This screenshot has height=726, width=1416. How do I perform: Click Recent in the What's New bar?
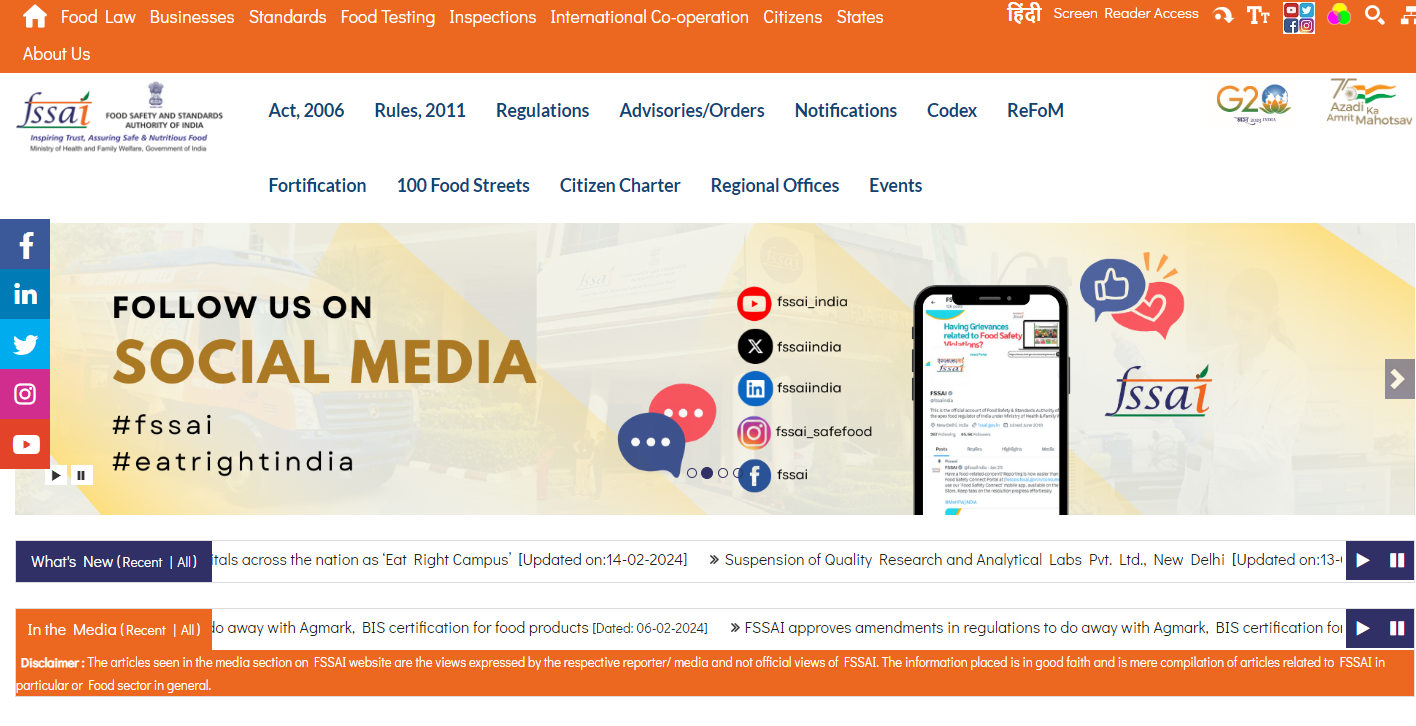coord(142,562)
